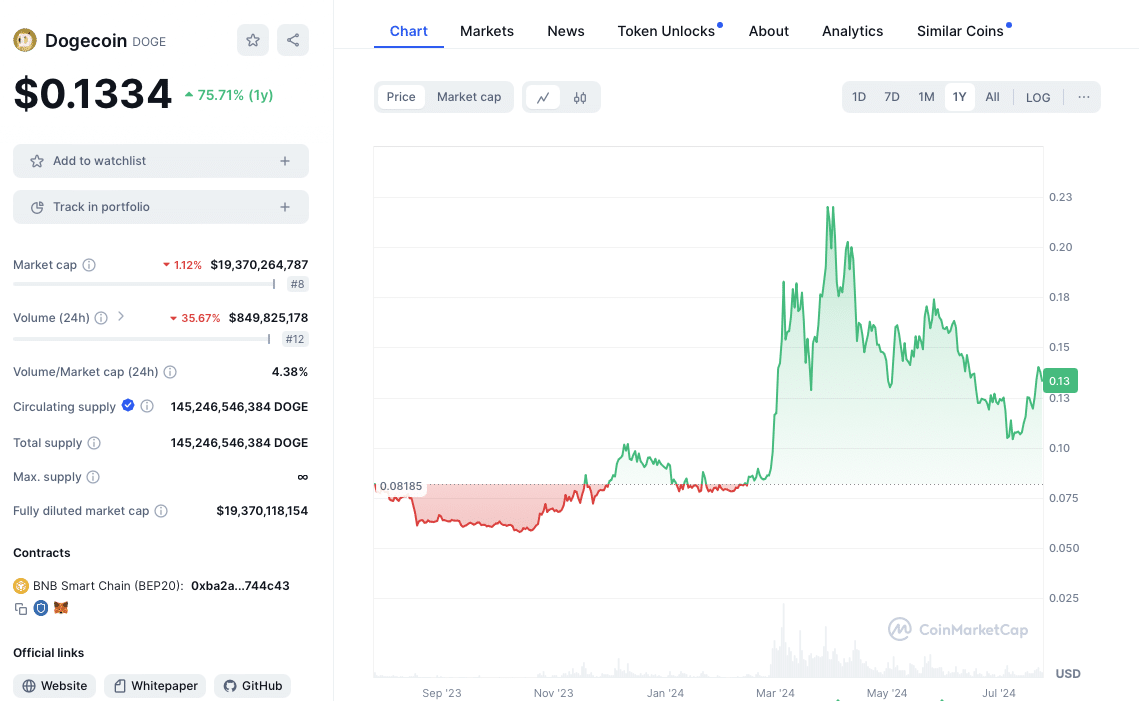Click the Official links heading
Viewport: 1139px width, 701px height.
49,653
